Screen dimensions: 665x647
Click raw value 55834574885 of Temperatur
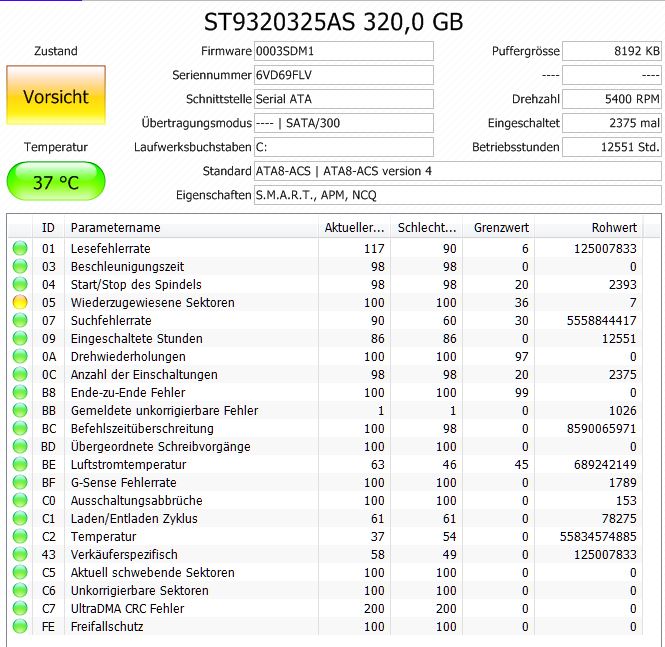(x=598, y=537)
